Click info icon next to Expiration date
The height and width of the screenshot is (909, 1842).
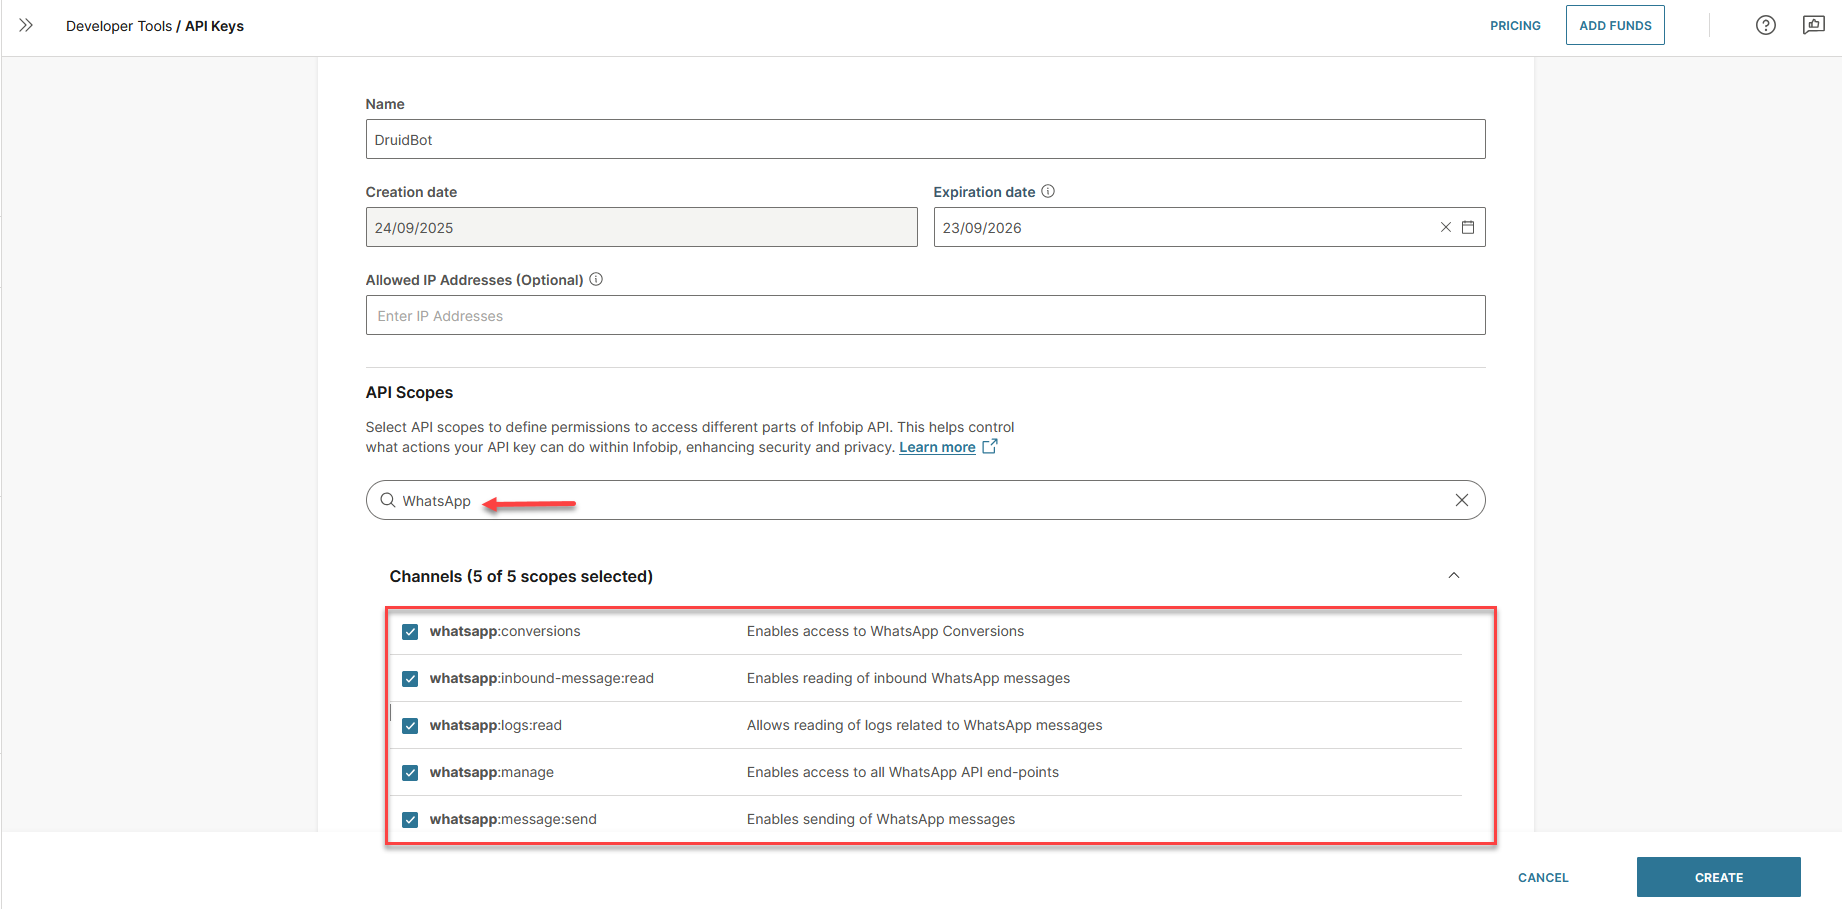click(x=1048, y=191)
